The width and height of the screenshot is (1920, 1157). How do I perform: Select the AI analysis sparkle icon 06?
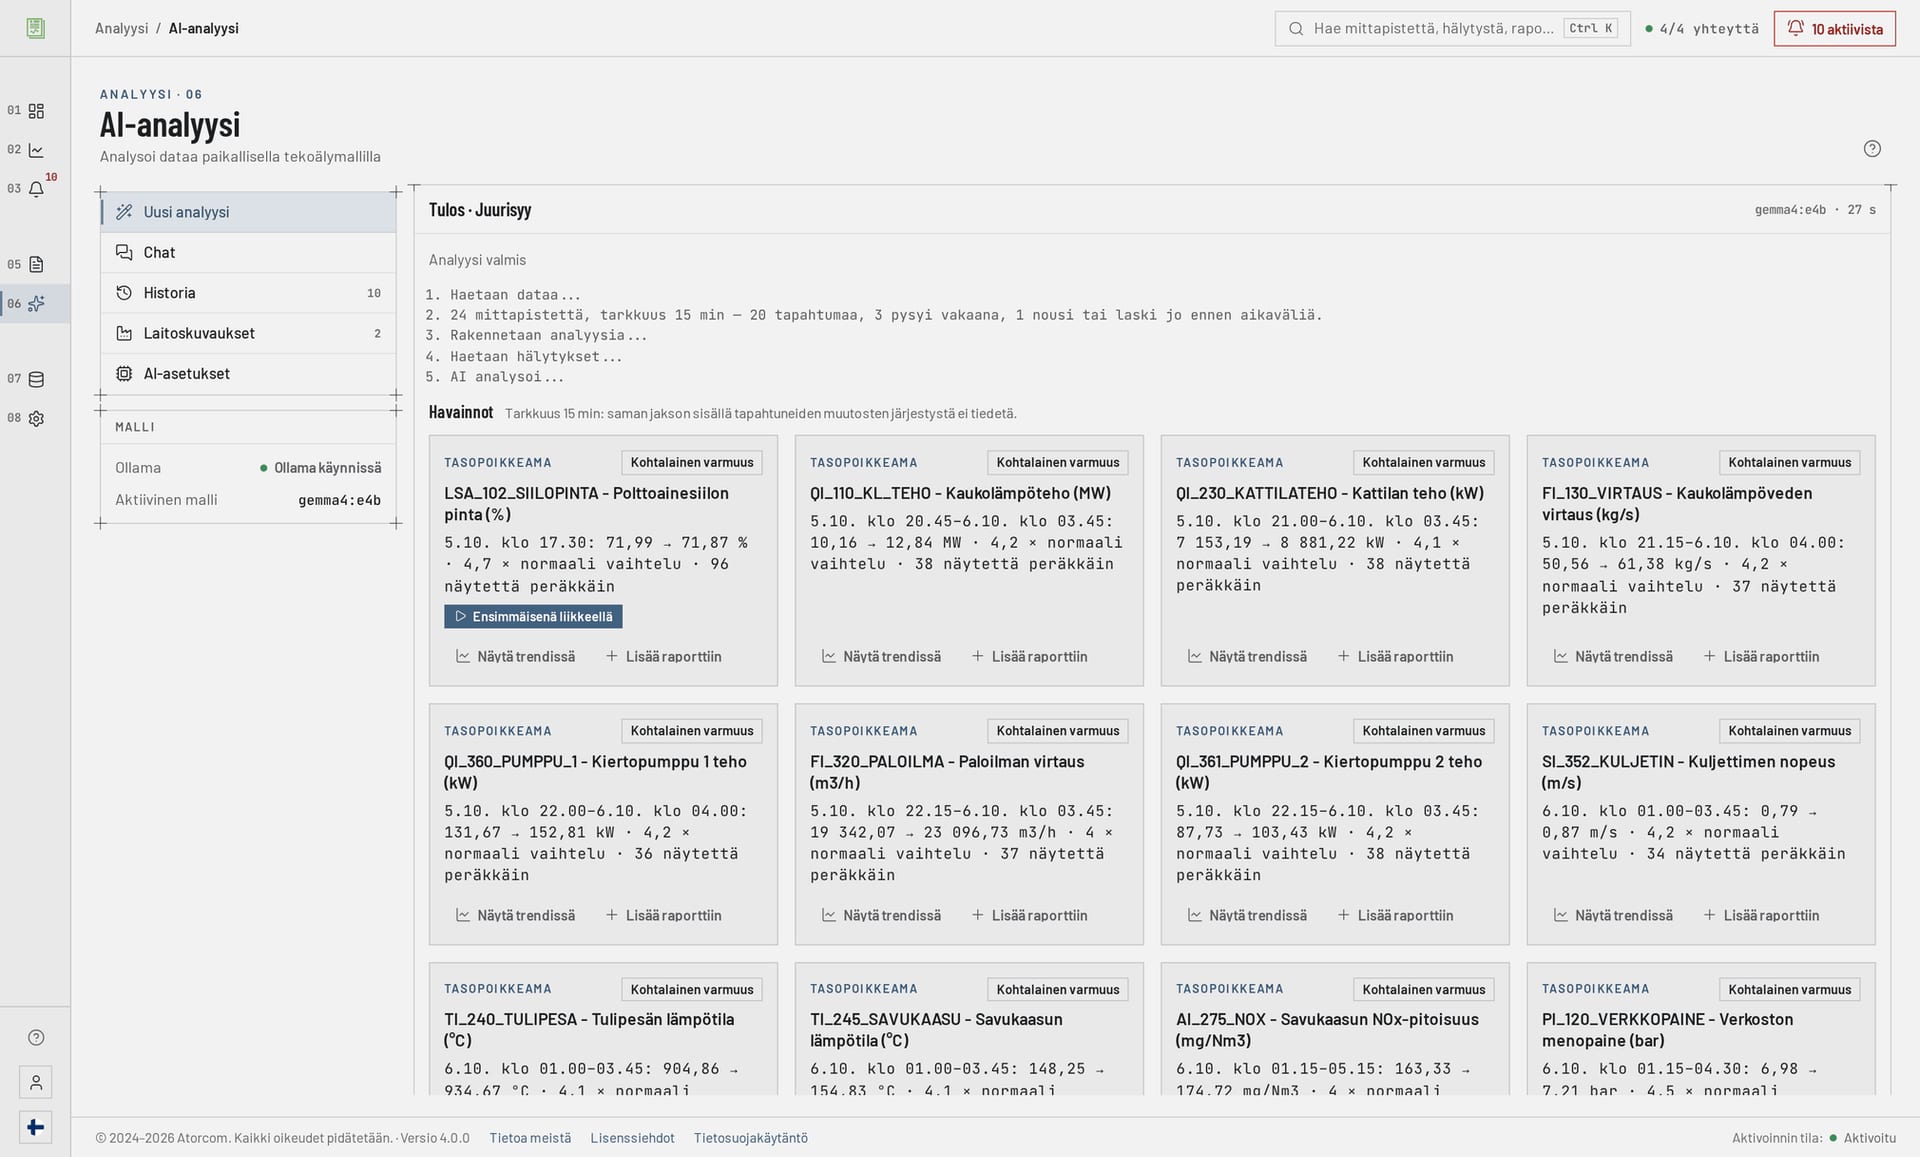click(x=36, y=304)
